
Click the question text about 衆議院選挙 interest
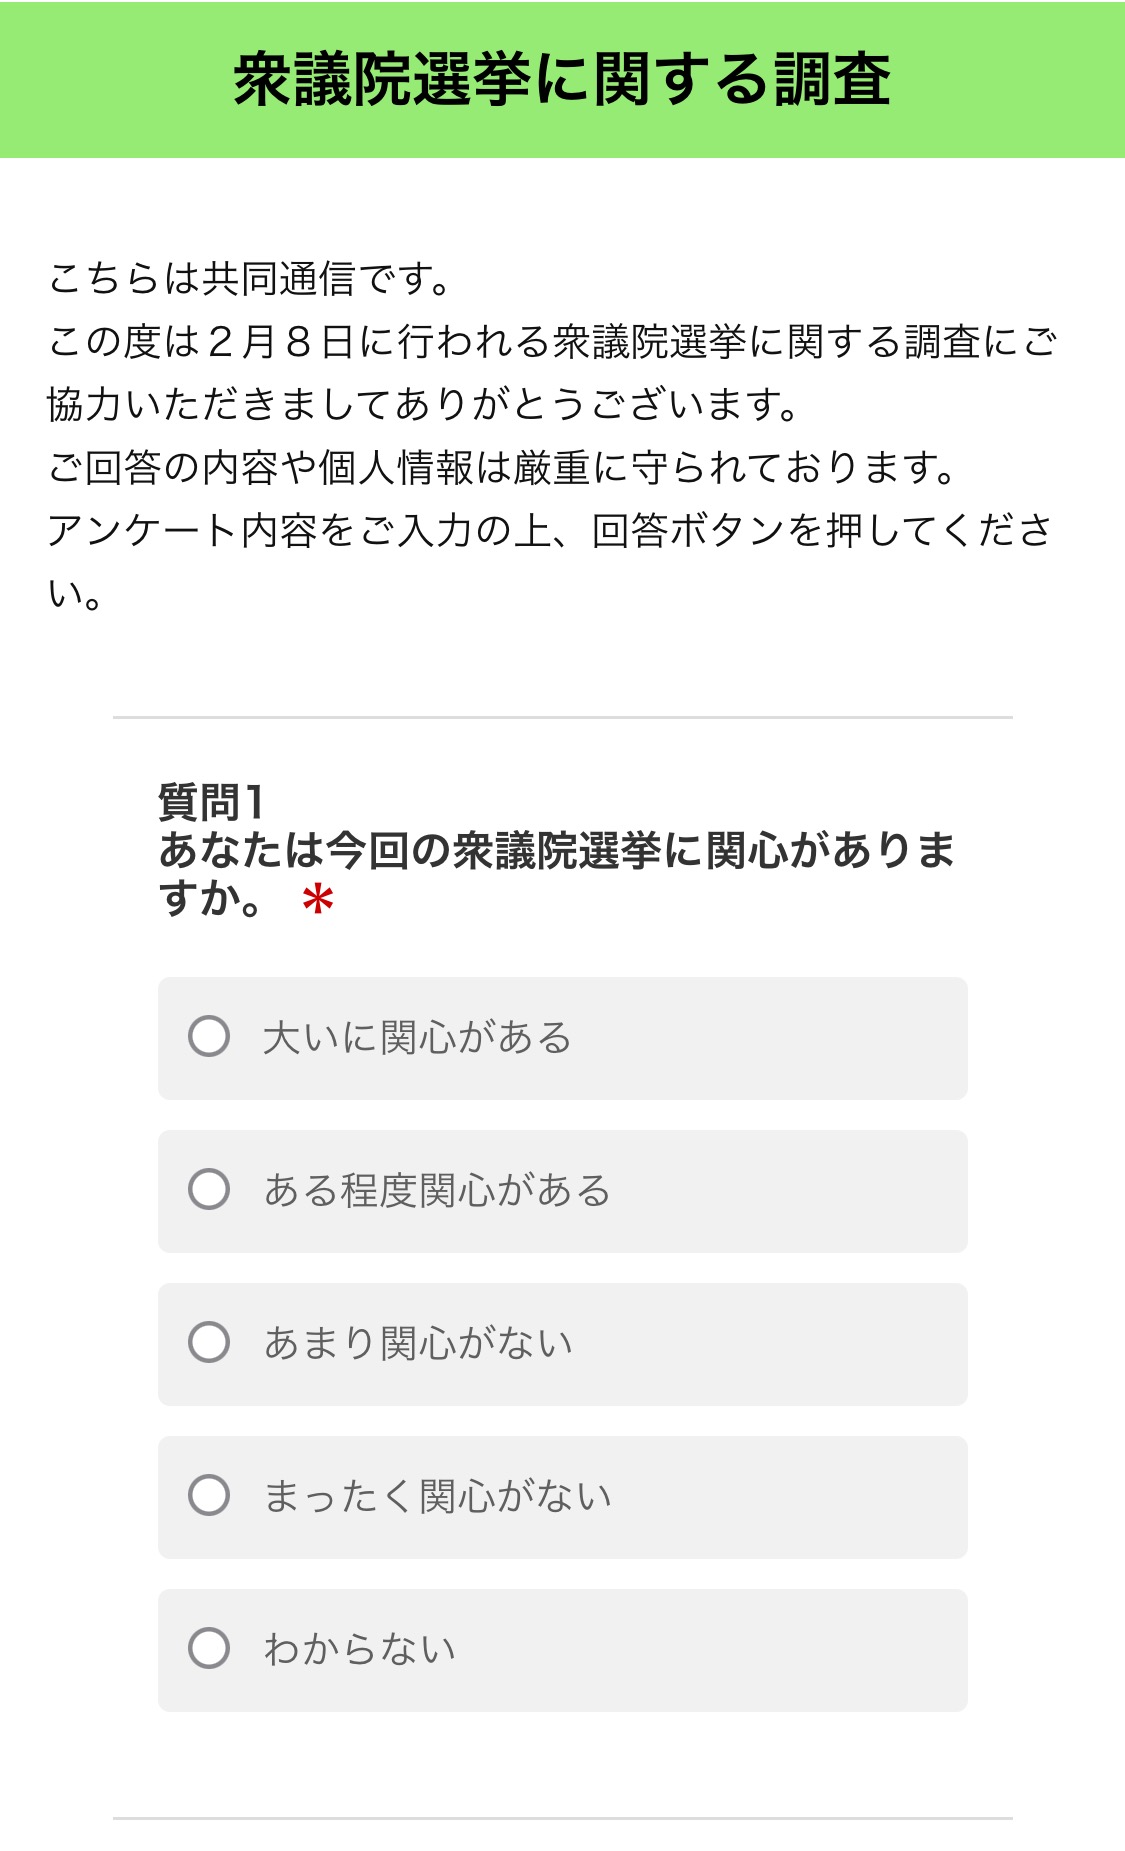tap(556, 851)
